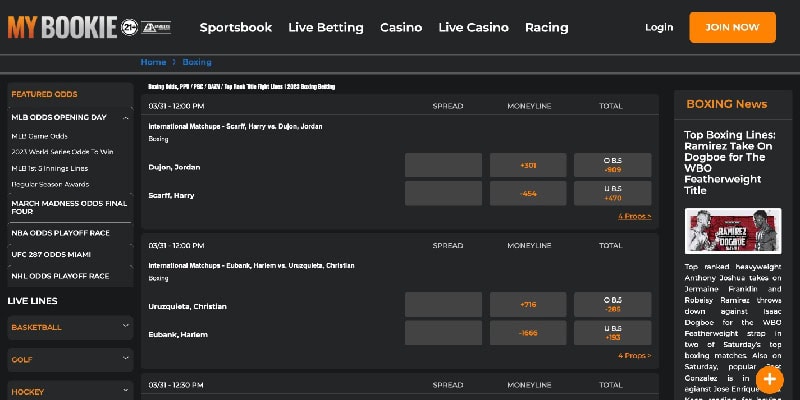Screen dimensions: 800x400
Task: Open the Ramirez Dogboe news thumbnail
Action: [x=733, y=231]
